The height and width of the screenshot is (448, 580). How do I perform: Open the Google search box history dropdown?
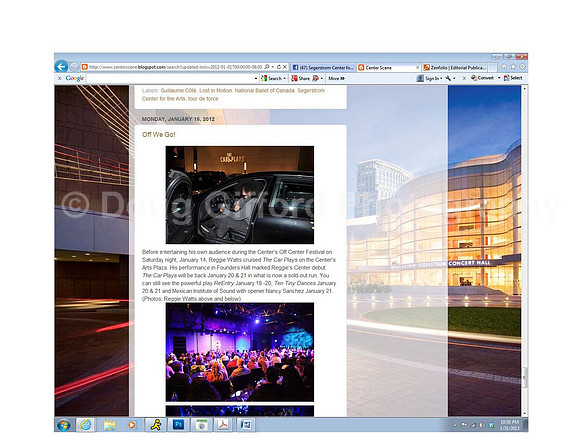256,78
